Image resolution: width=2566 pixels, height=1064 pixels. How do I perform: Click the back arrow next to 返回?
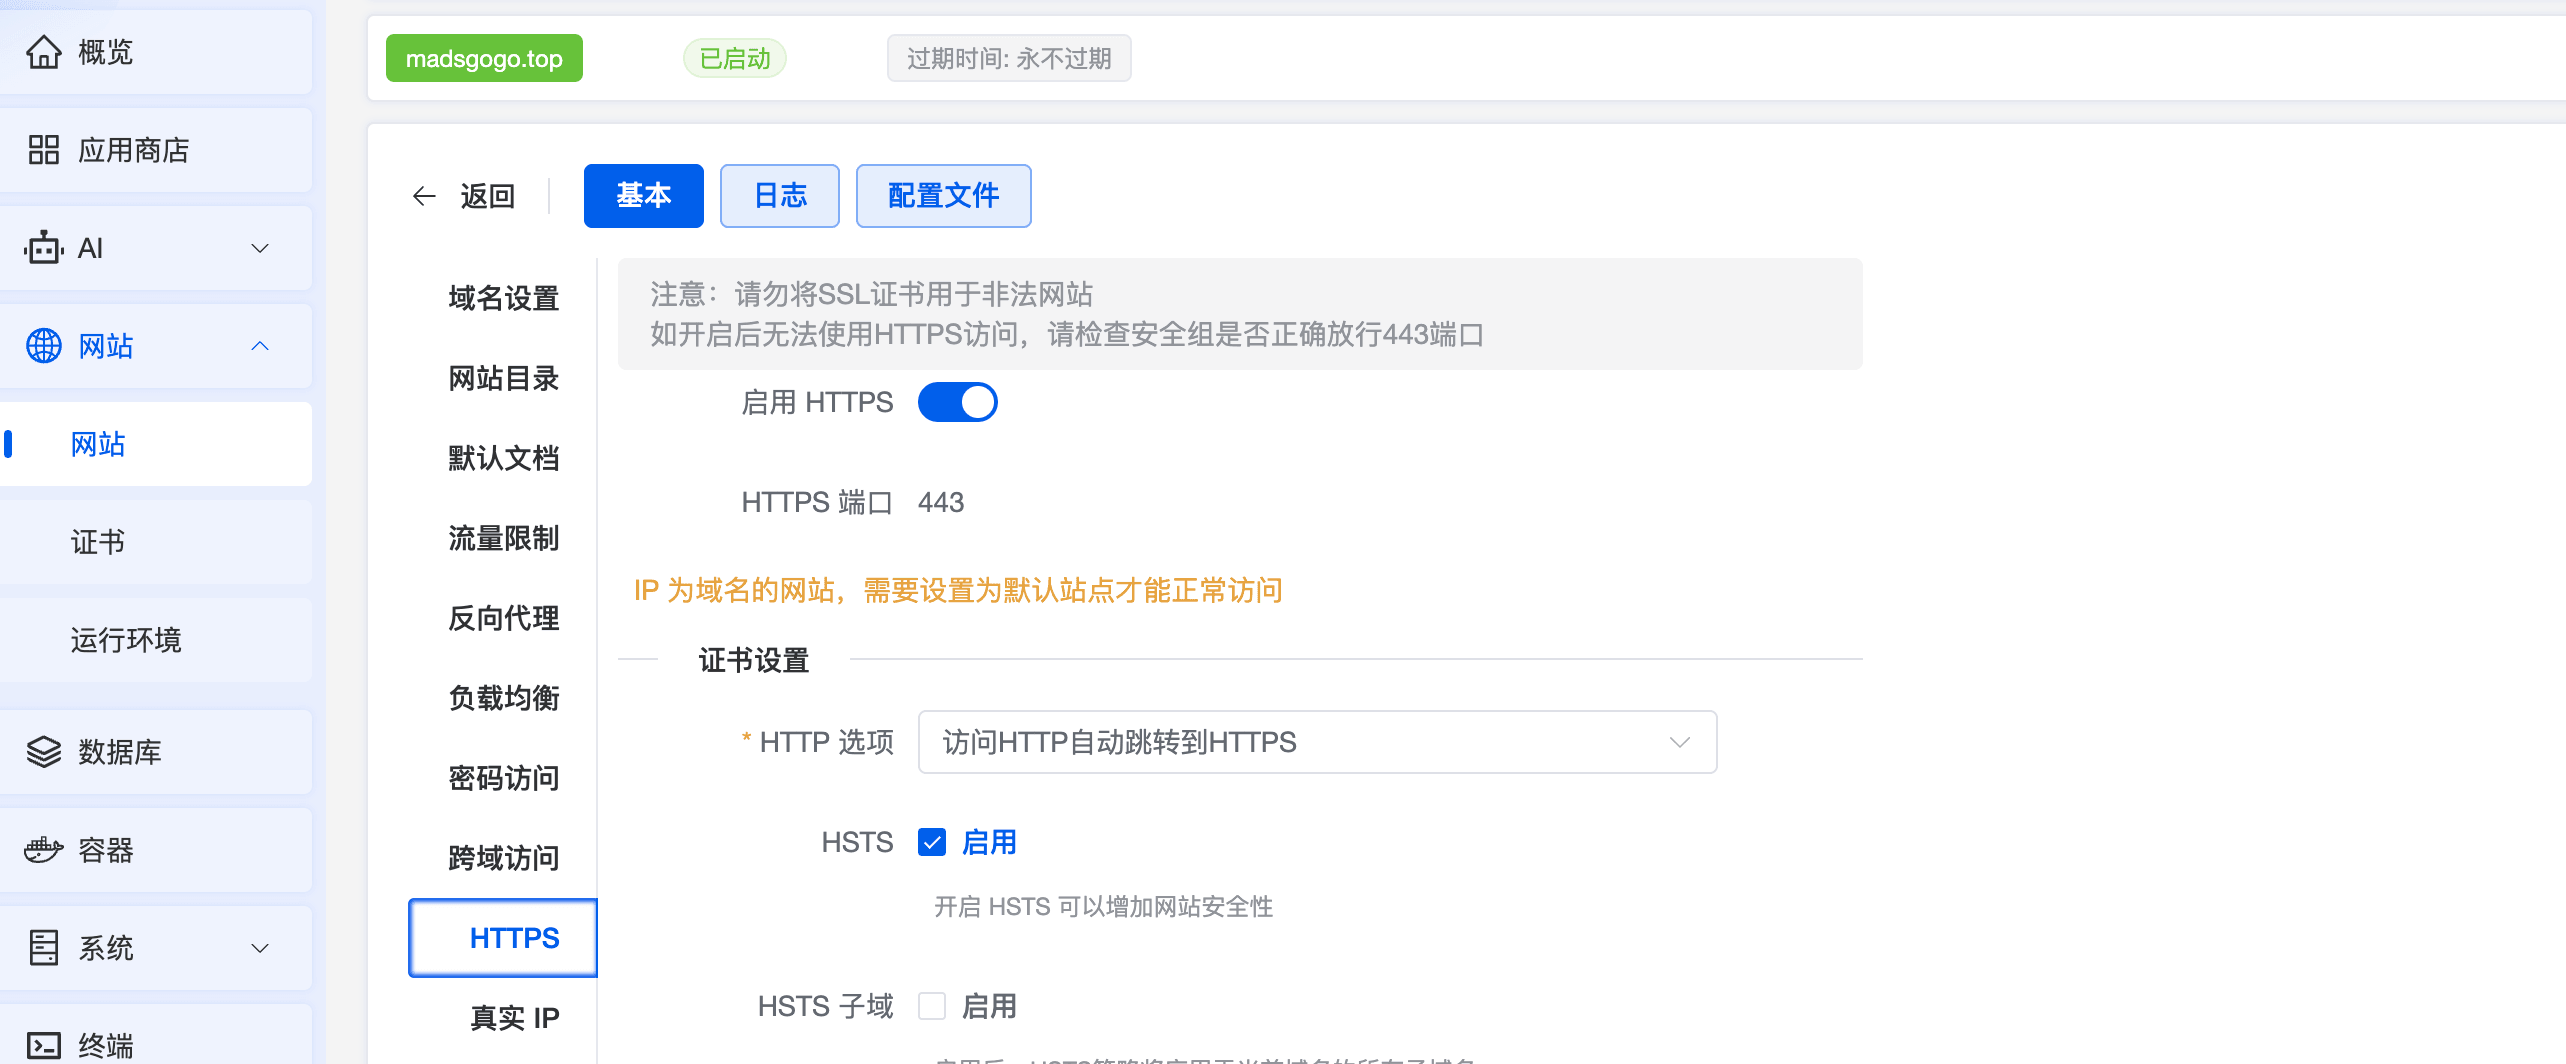(x=424, y=196)
